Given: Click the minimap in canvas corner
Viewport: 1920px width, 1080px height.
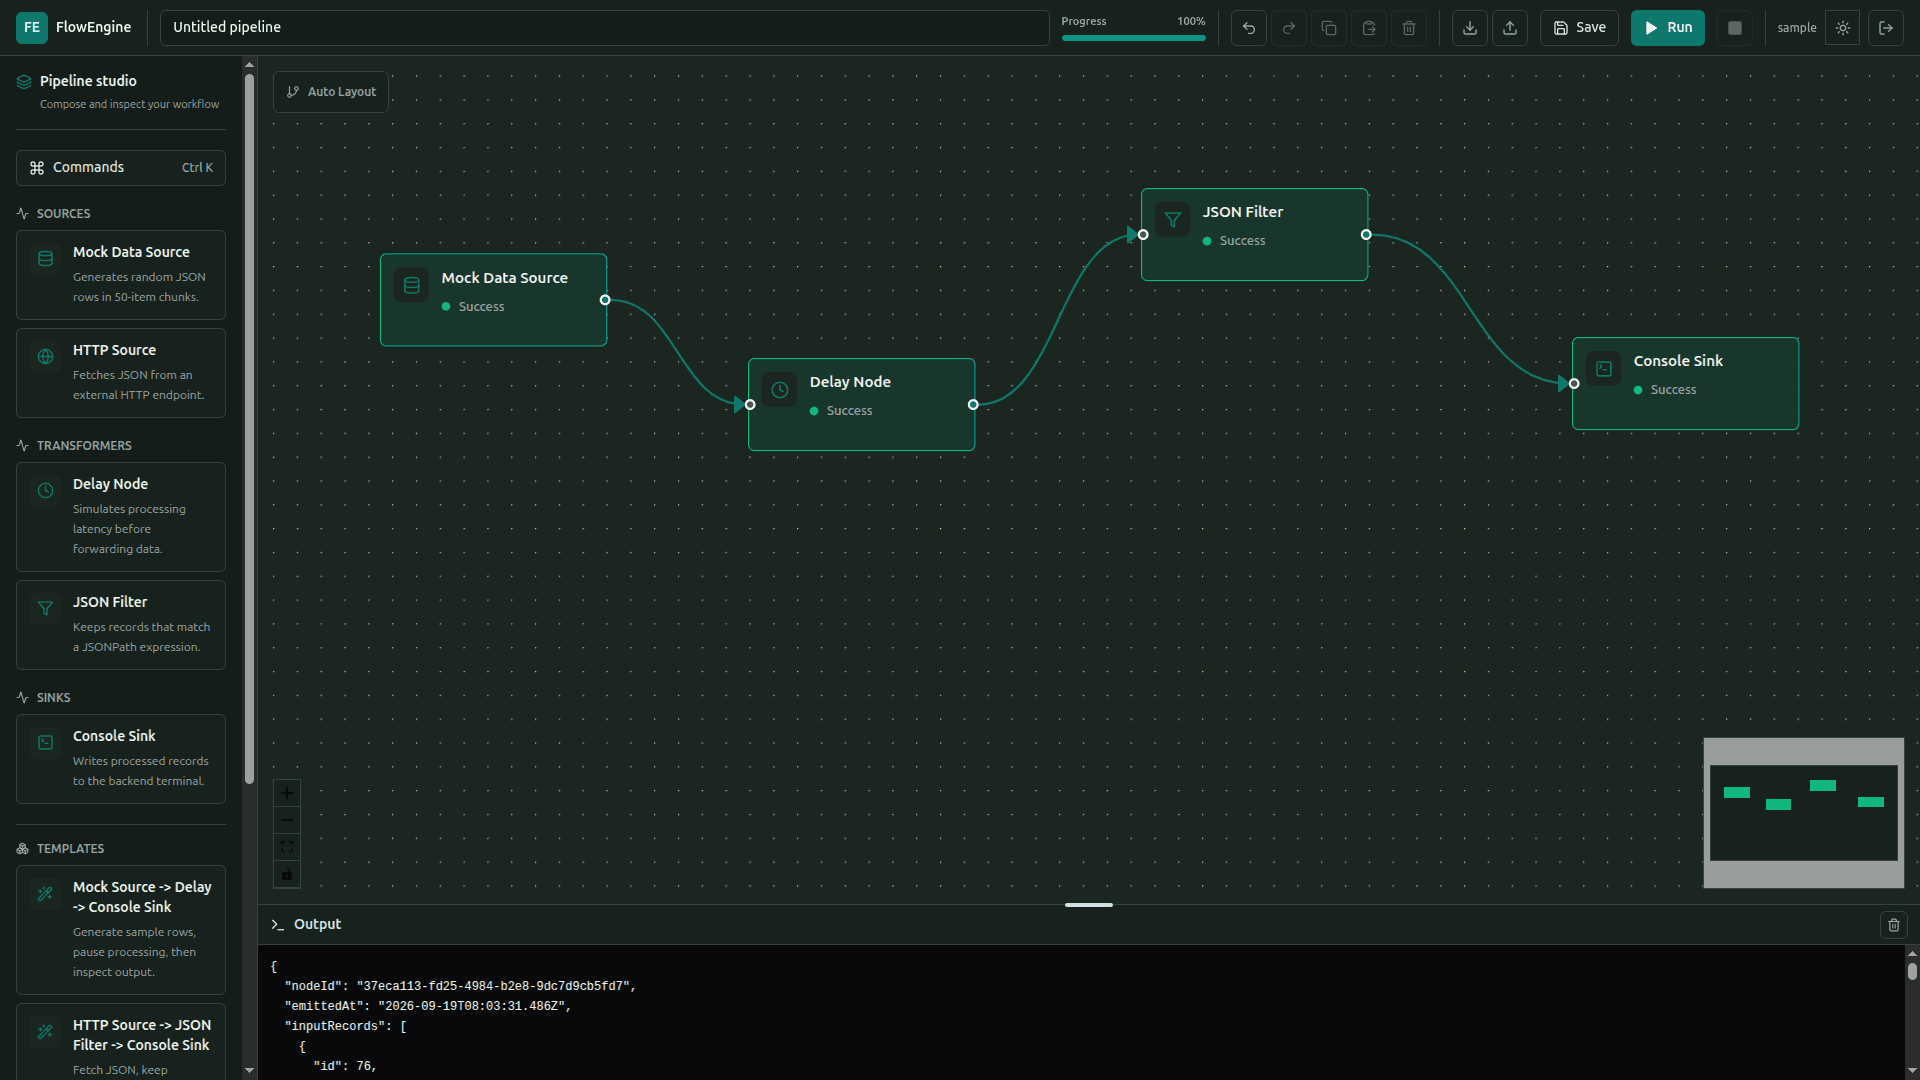Looking at the screenshot, I should [x=1804, y=813].
